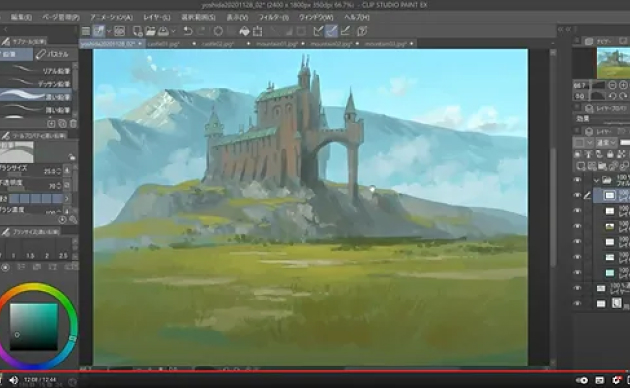Click the Navigator thumbnail preview
Screen dimensions: 630x388
pyautogui.click(x=614, y=63)
